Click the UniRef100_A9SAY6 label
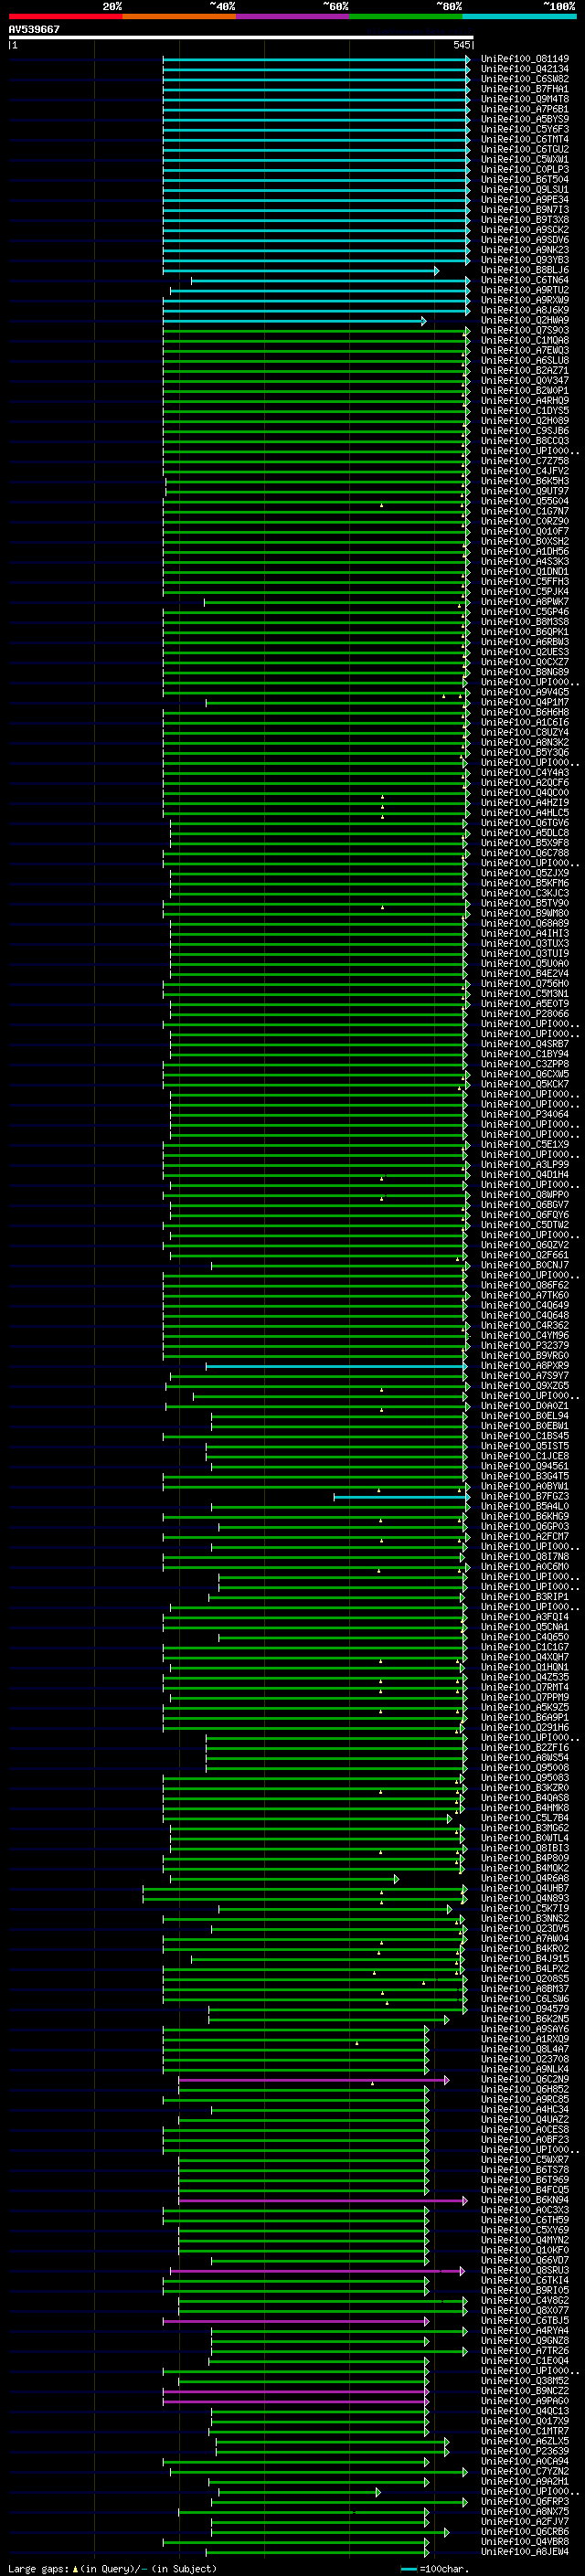Screen dimensions: 585x2576 pyautogui.click(x=525, y=2029)
